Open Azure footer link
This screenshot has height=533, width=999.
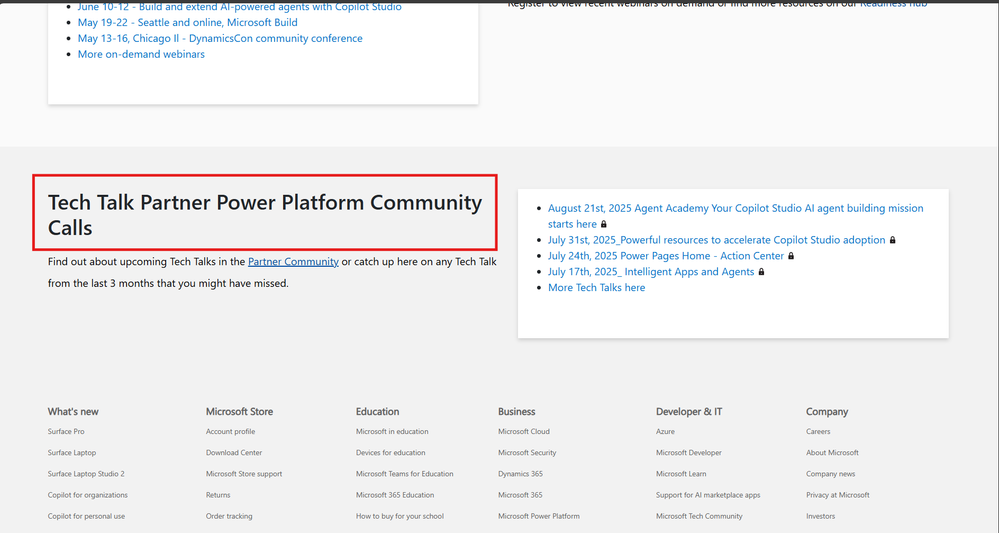click(x=665, y=432)
